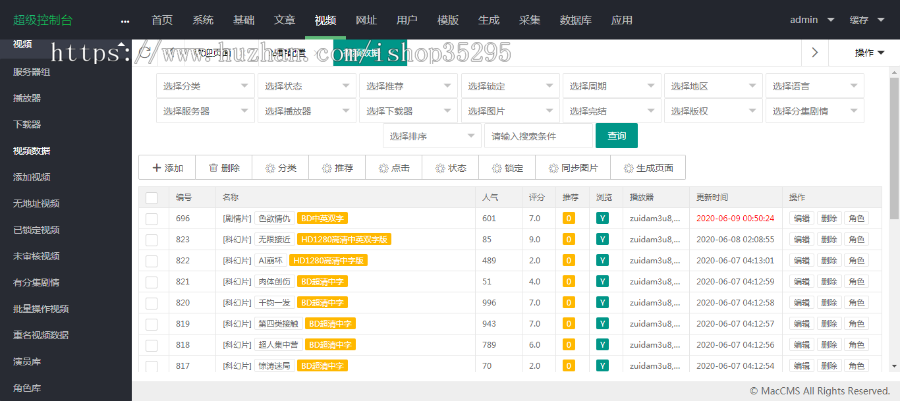The width and height of the screenshot is (900, 401).
Task: Open the 选择分类 dropdown
Action: click(x=204, y=86)
